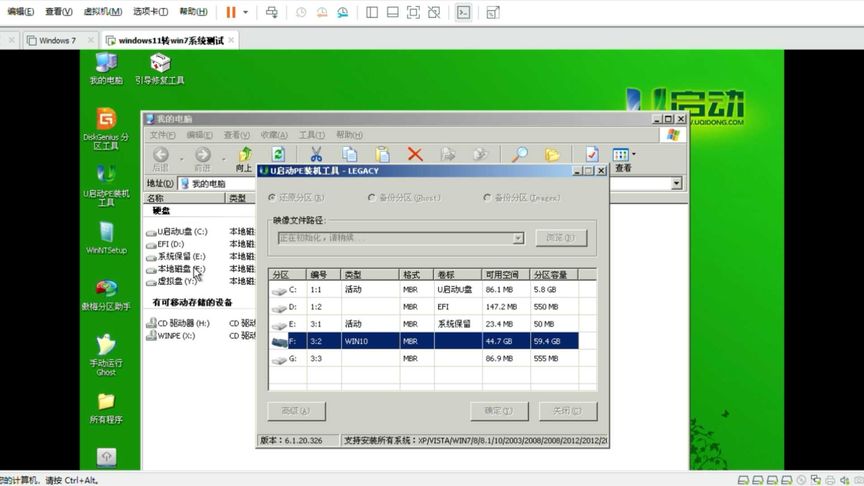This screenshot has height=486, width=864.
Task: Switch to the Windows 7 VM tab
Action: (x=57, y=40)
